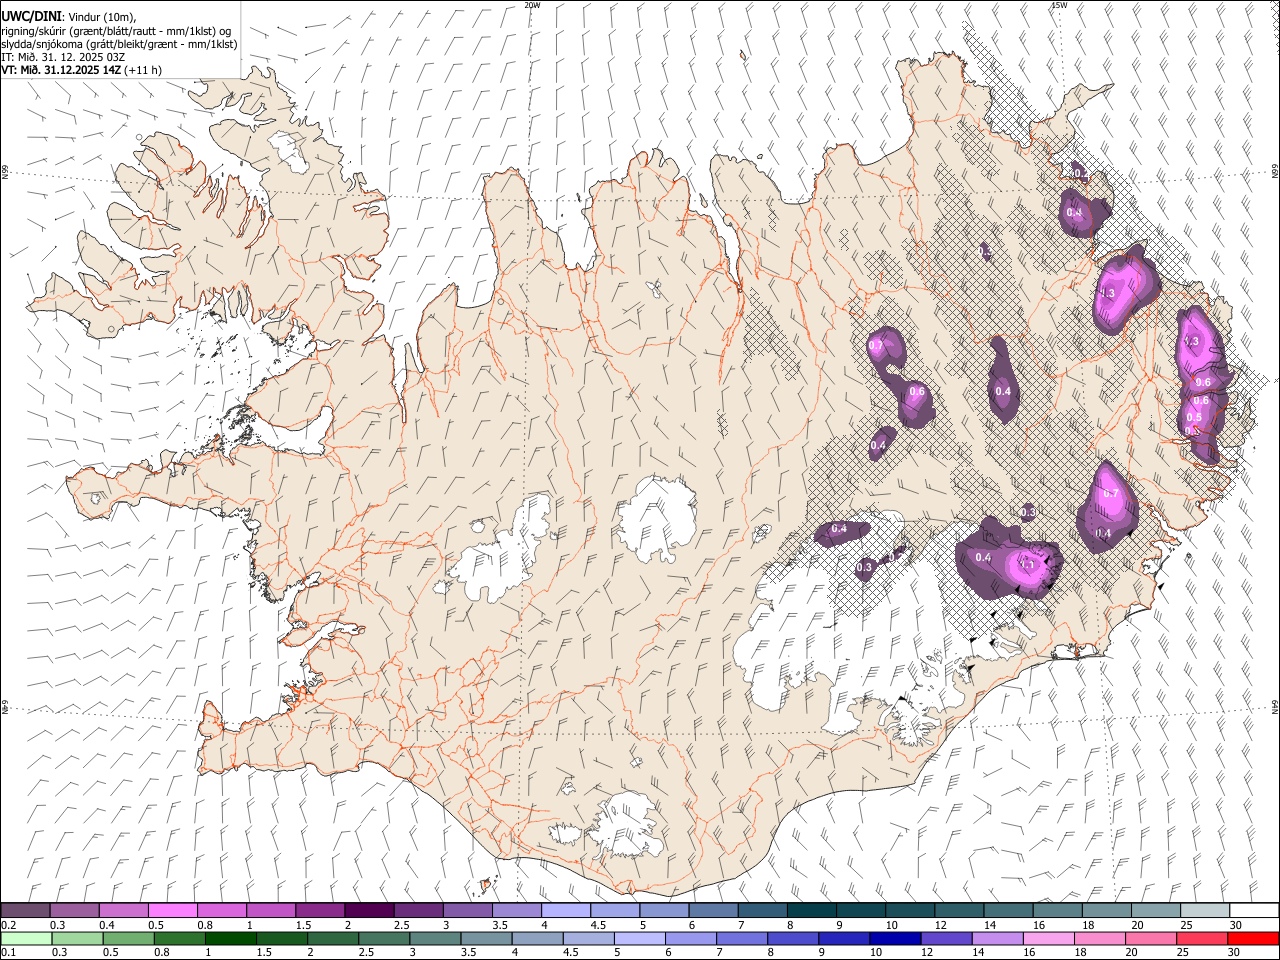Click the "25" label in the snow legend
Screen dimensions: 1280x960
[x=1184, y=925]
